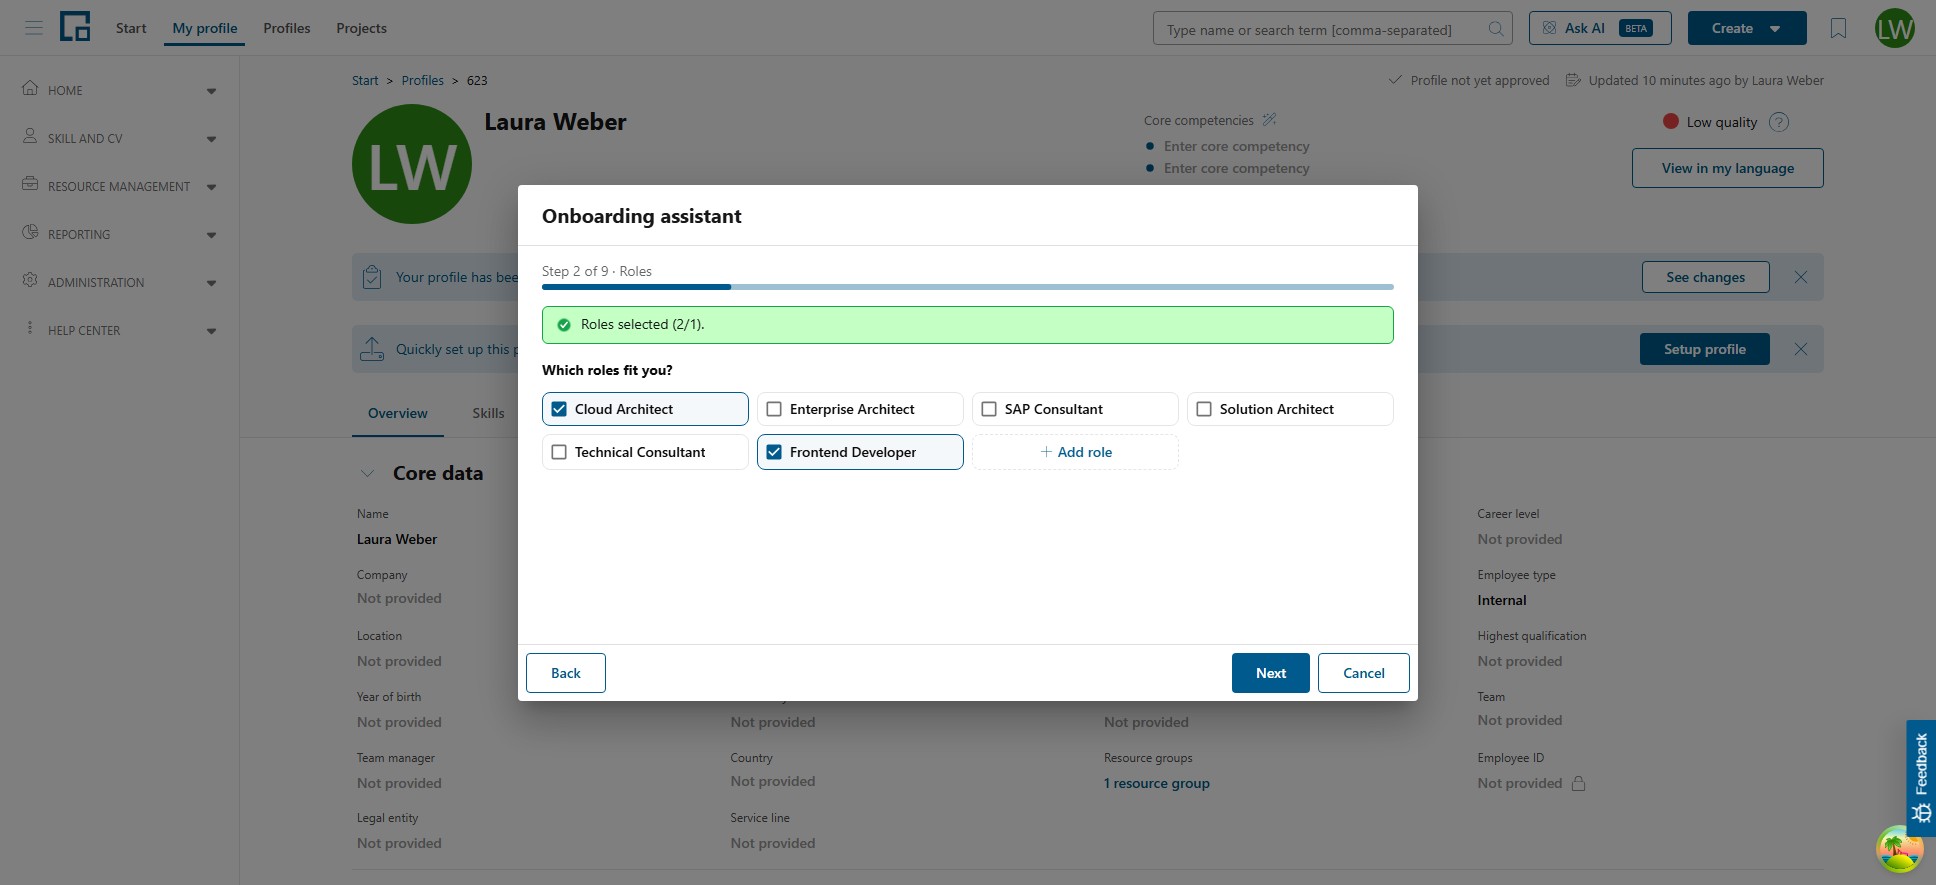Expand the SKILL AND CV section
1936x885 pixels.
coord(211,139)
